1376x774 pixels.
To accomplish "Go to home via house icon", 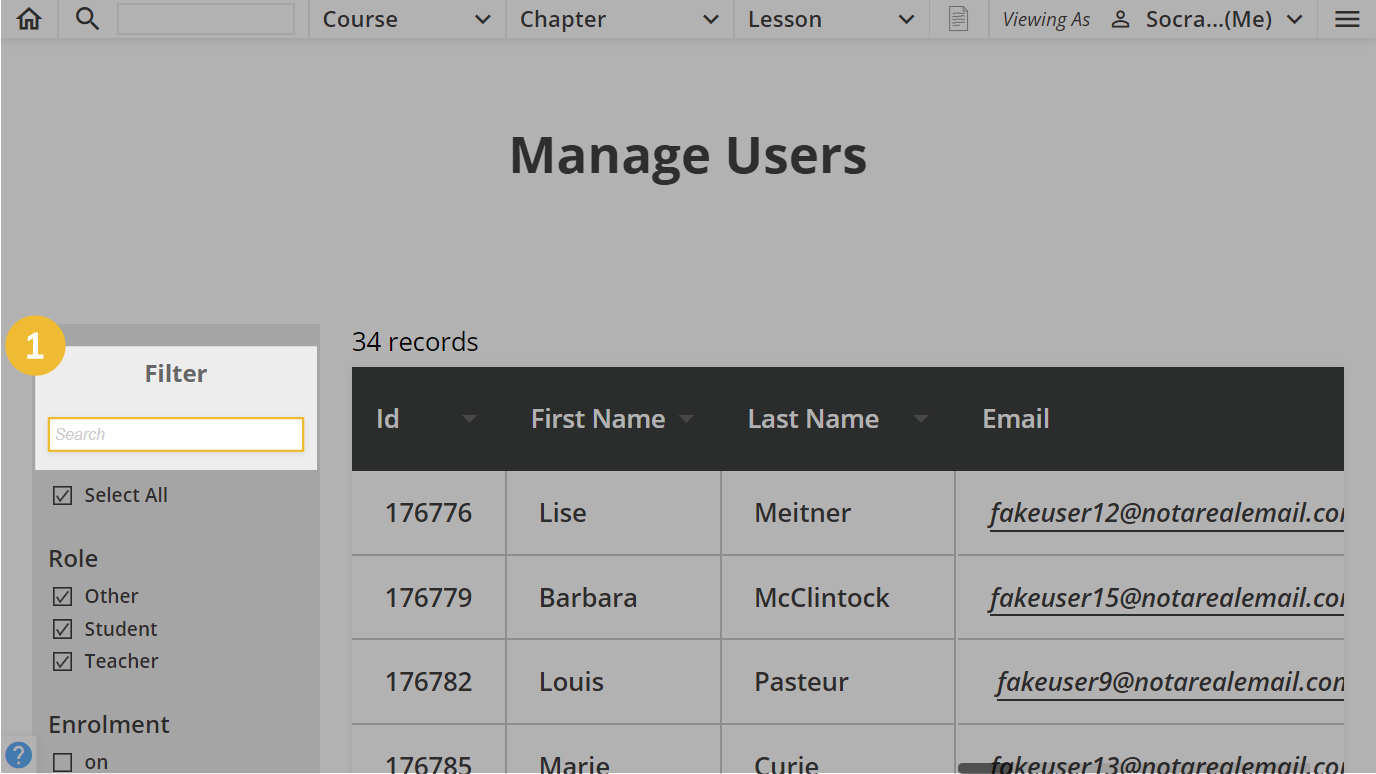I will click(29, 19).
